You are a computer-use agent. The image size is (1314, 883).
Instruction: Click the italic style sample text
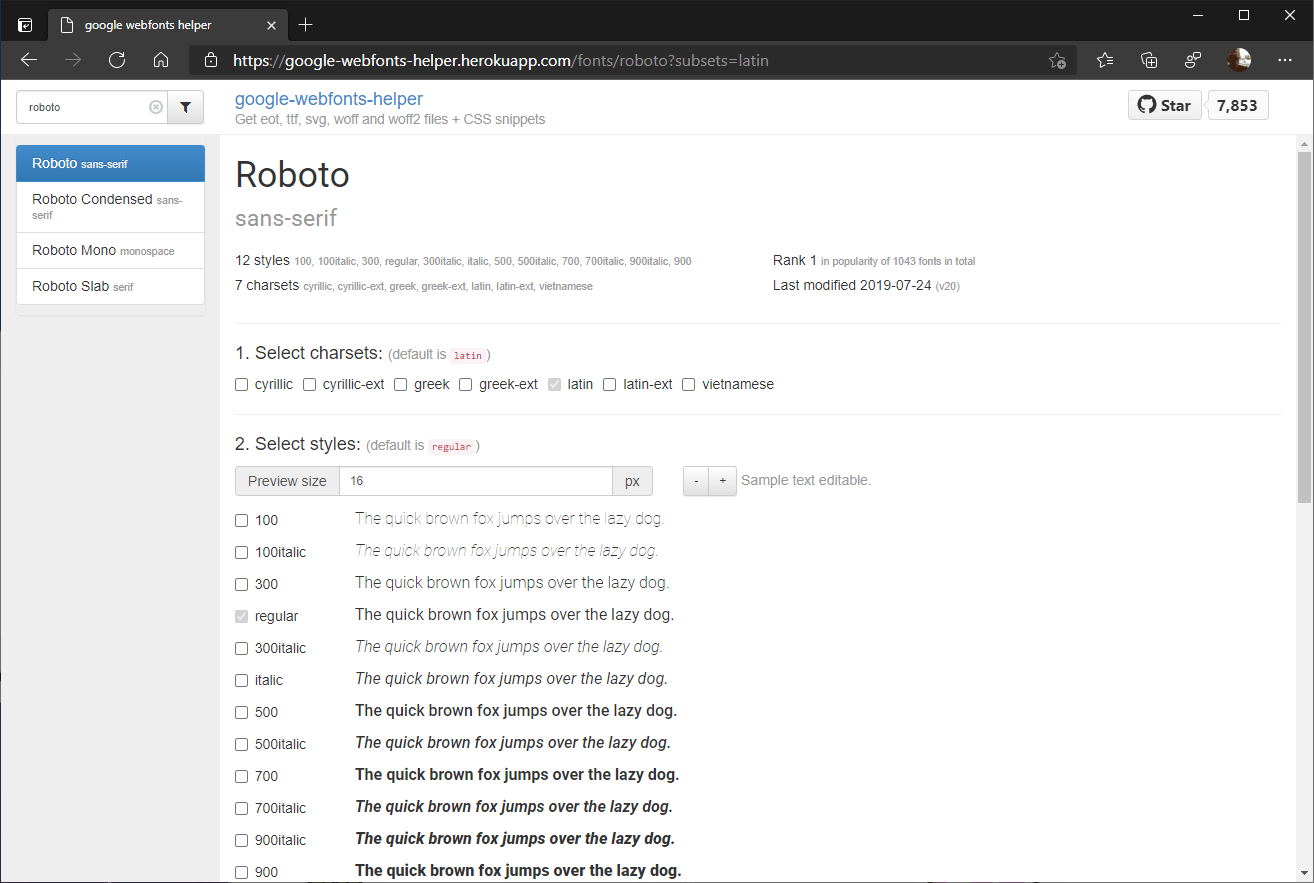(511, 679)
